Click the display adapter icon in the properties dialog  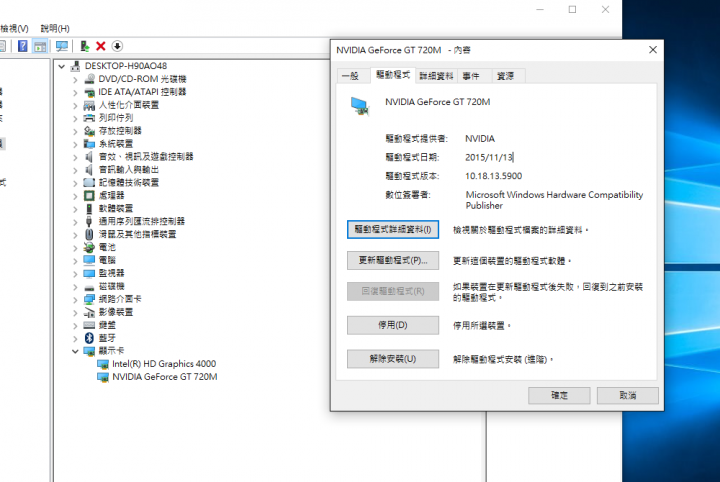[x=360, y=106]
